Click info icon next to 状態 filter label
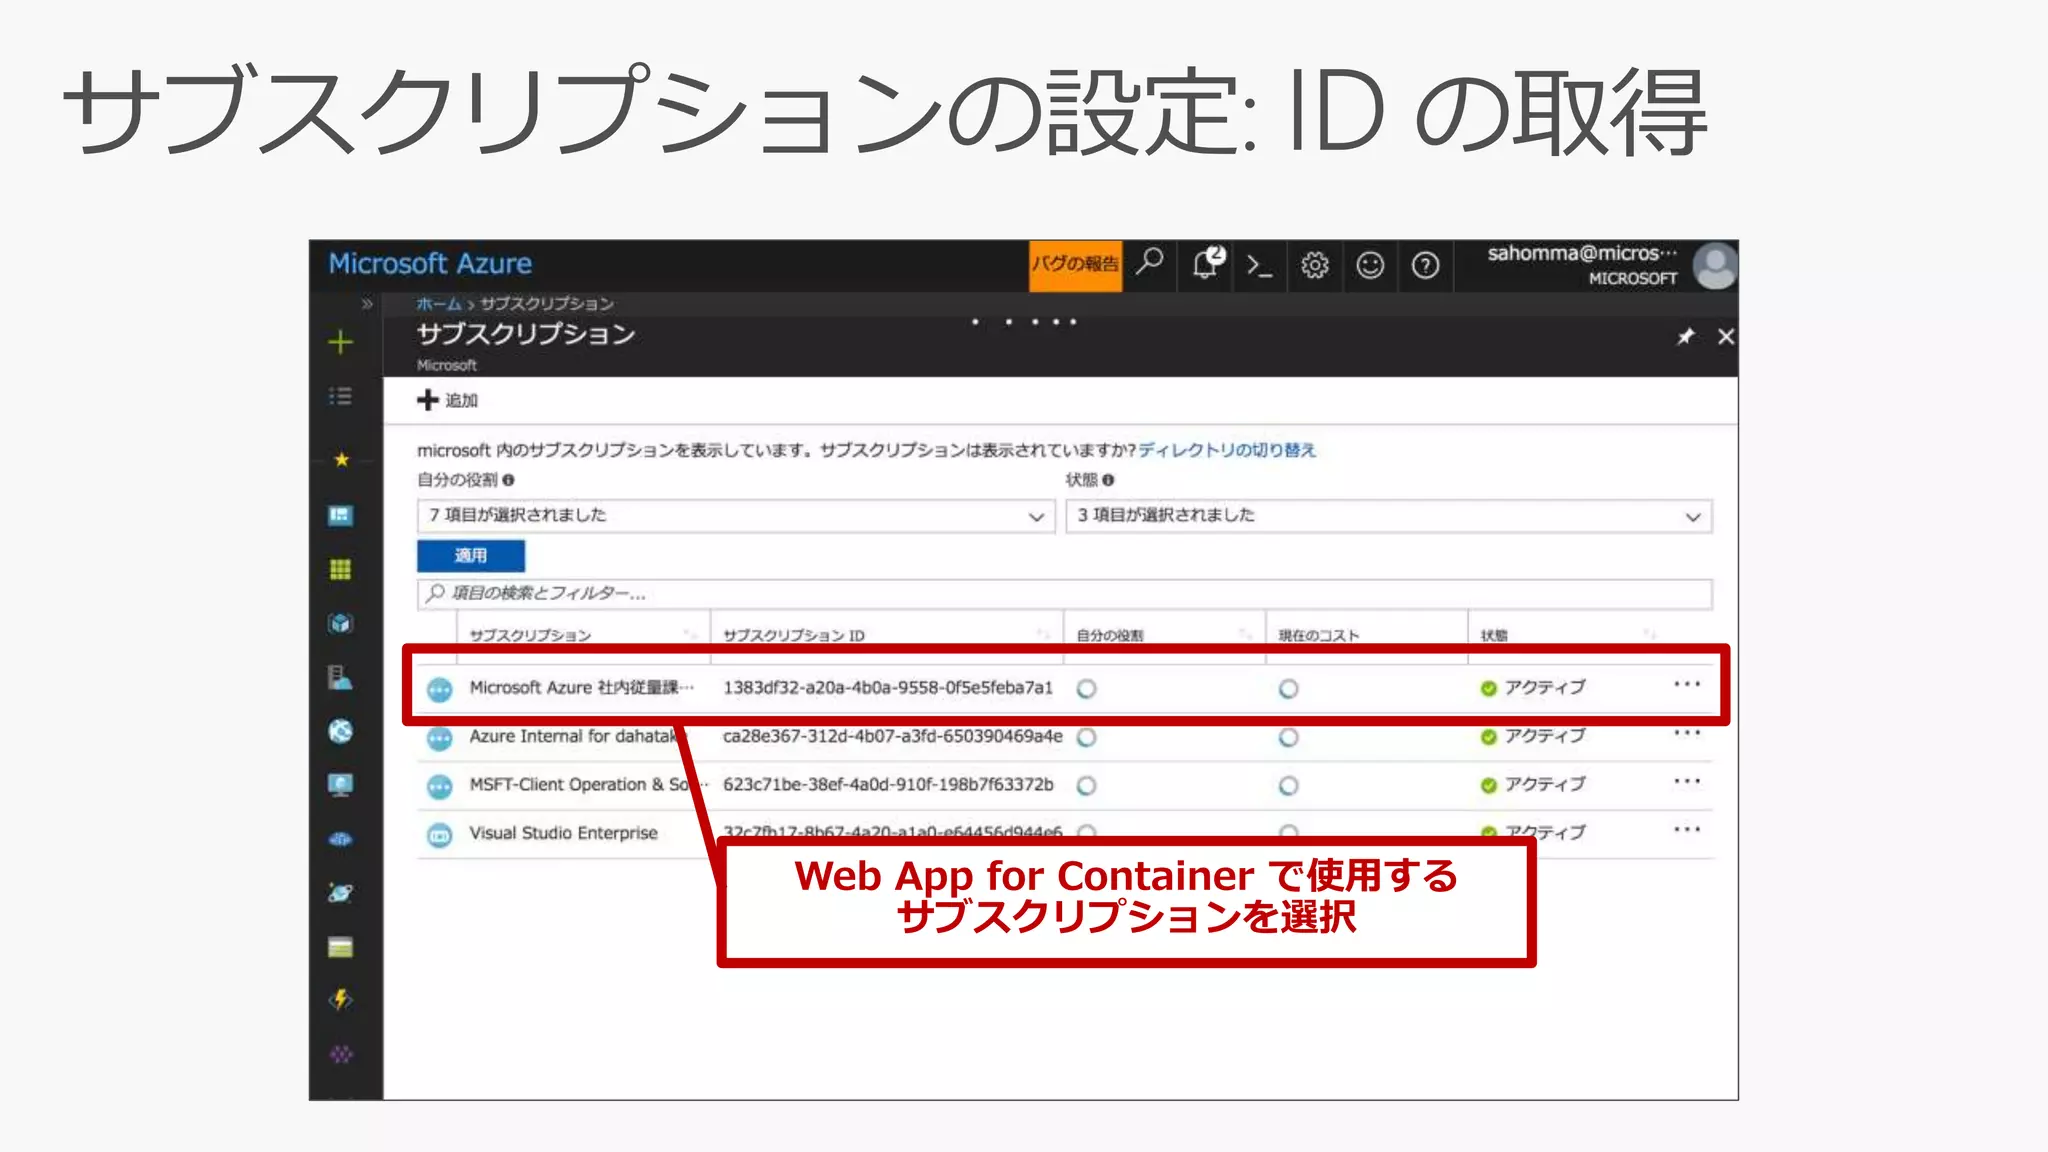The height and width of the screenshot is (1152, 2048). (x=1108, y=480)
